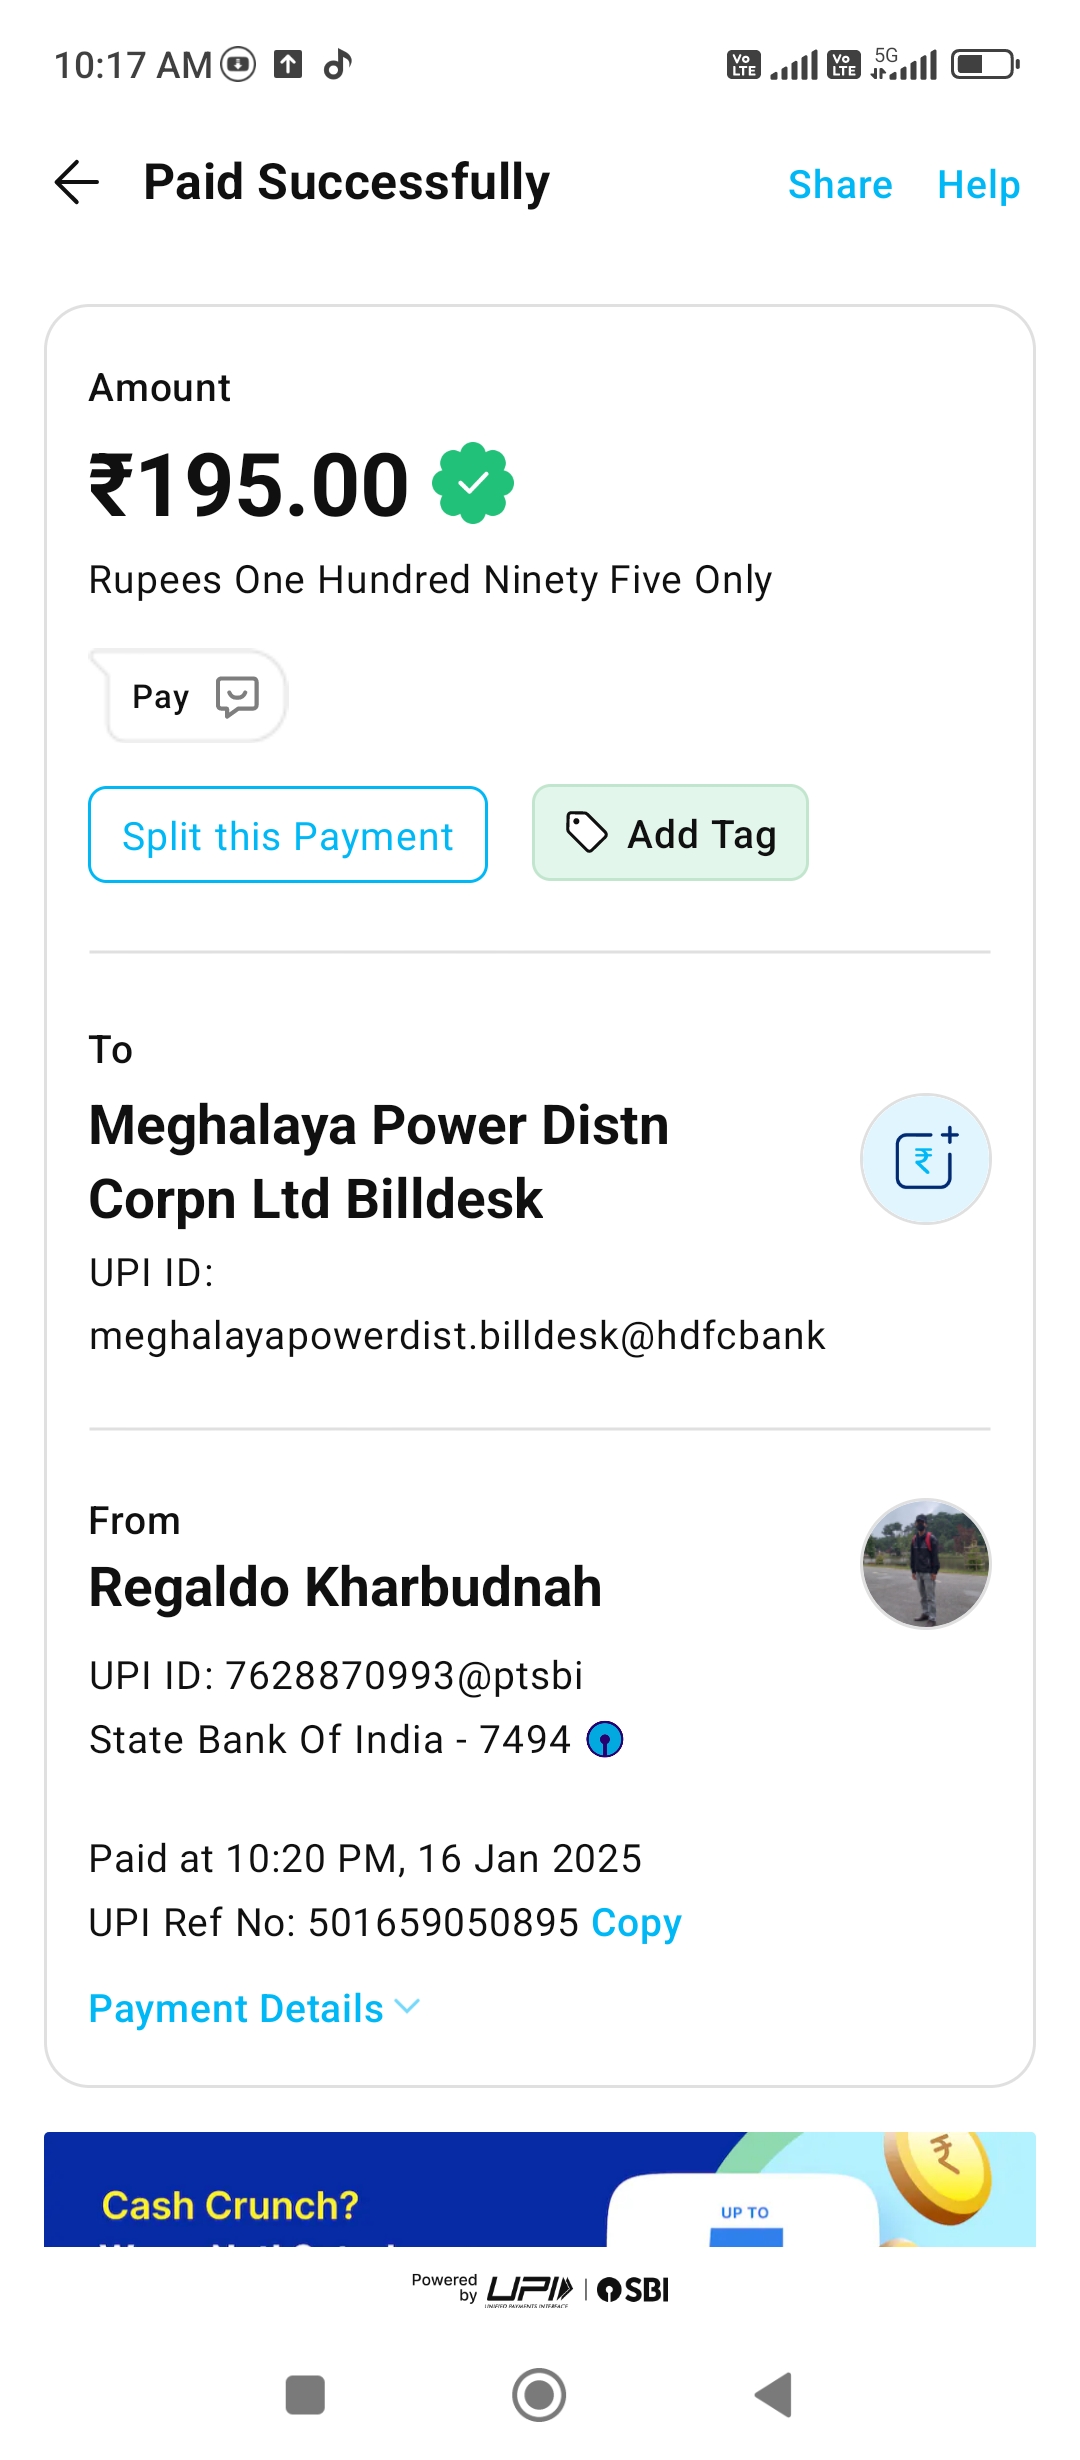Screen dimensions: 1080x2460
Task: Tap Split this Payment button
Action: (x=288, y=835)
